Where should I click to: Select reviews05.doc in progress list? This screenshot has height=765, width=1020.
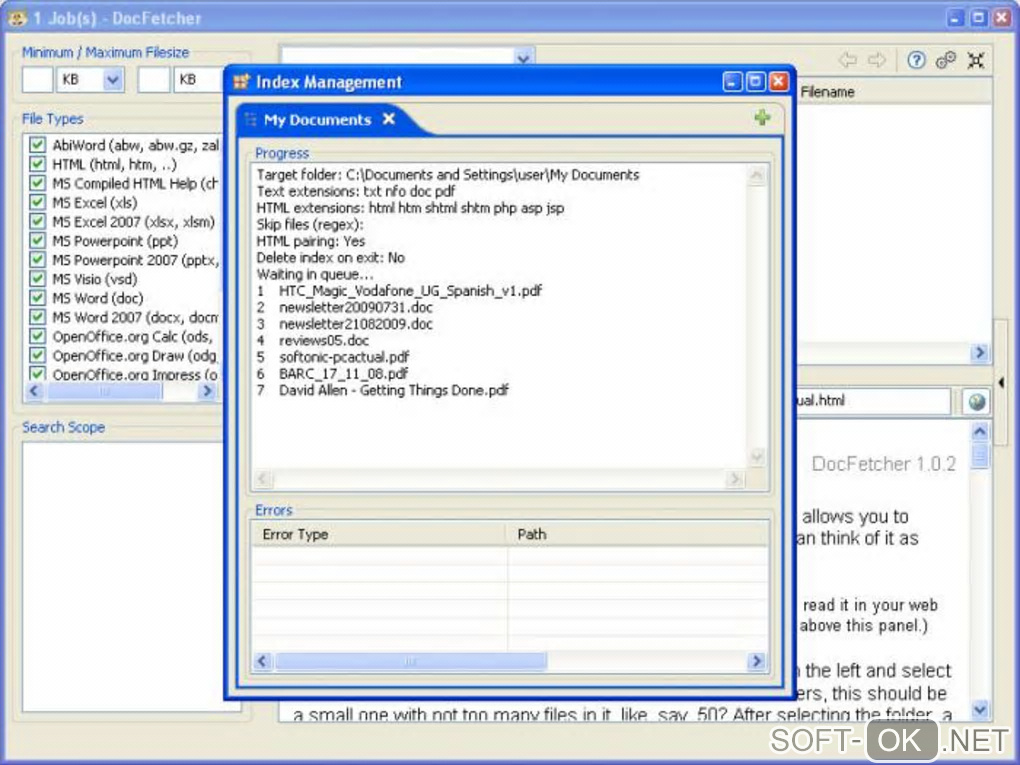323,340
